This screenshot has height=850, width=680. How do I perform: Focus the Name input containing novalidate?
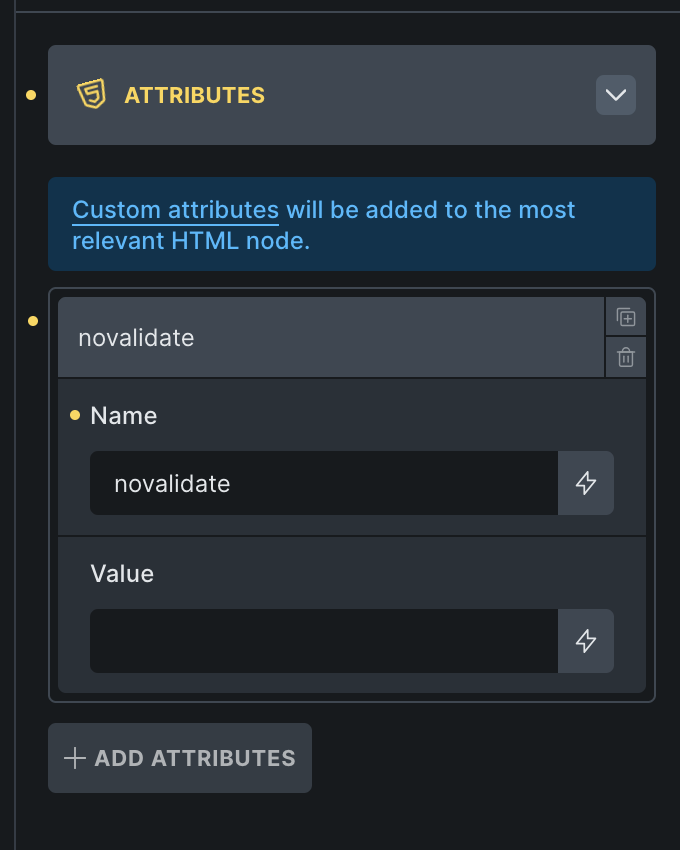click(x=323, y=483)
